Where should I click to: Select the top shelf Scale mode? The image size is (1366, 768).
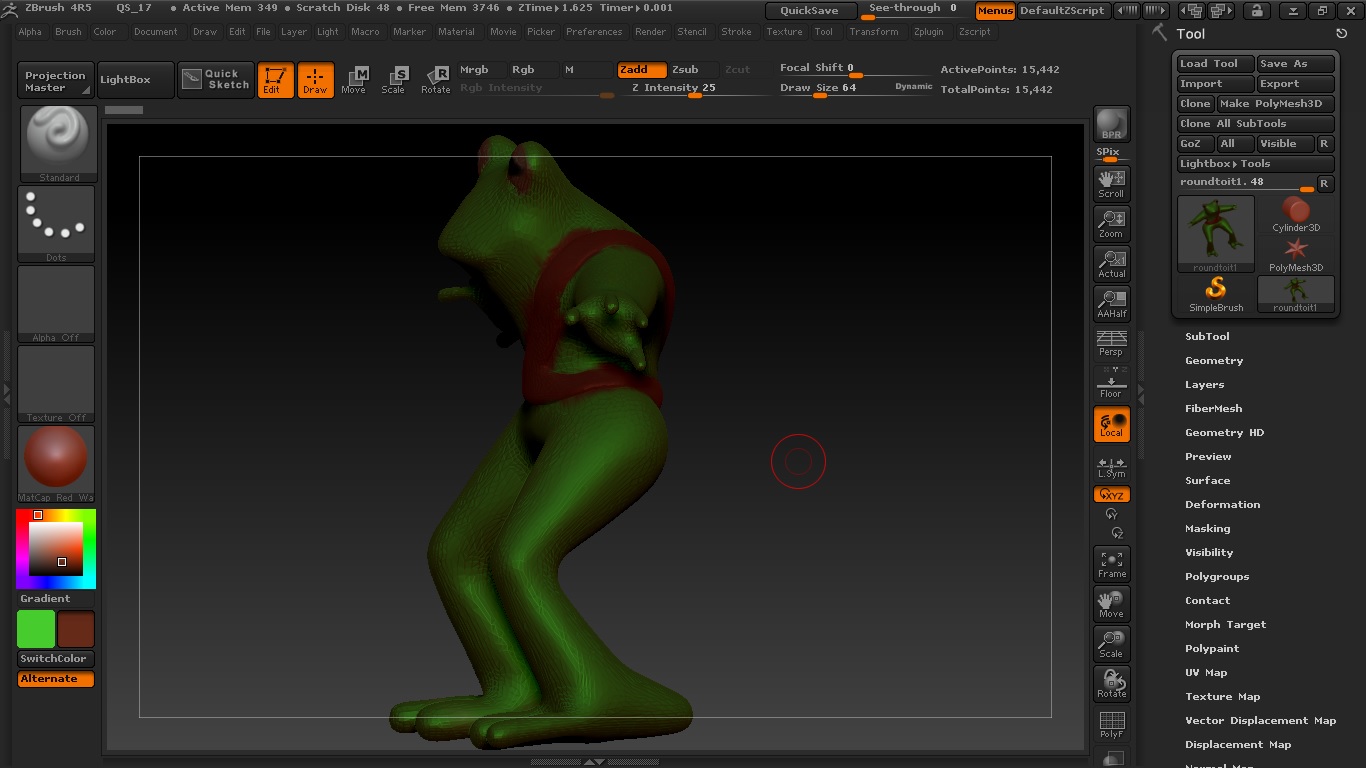394,80
